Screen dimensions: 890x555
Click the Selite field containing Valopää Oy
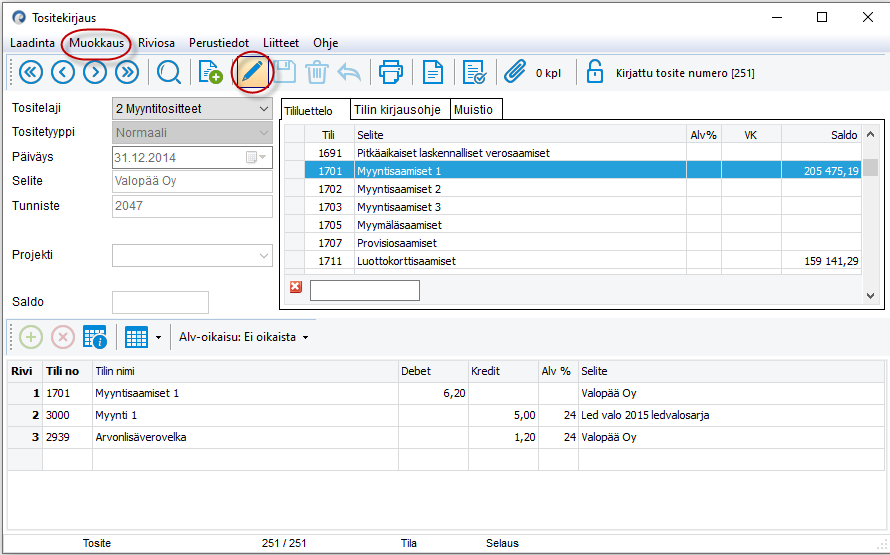(x=192, y=182)
